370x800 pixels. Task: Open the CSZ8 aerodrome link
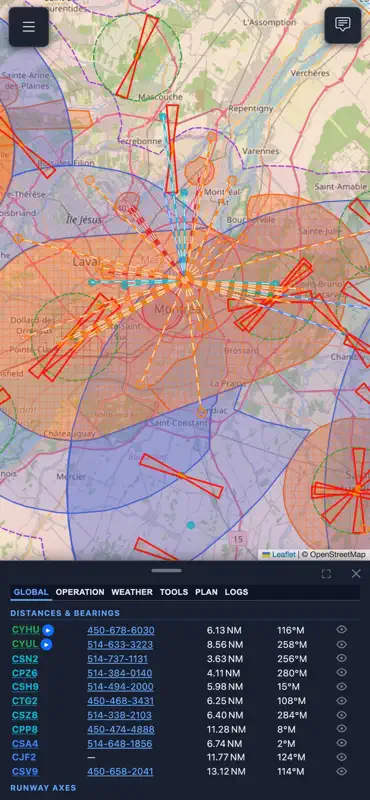click(x=25, y=715)
